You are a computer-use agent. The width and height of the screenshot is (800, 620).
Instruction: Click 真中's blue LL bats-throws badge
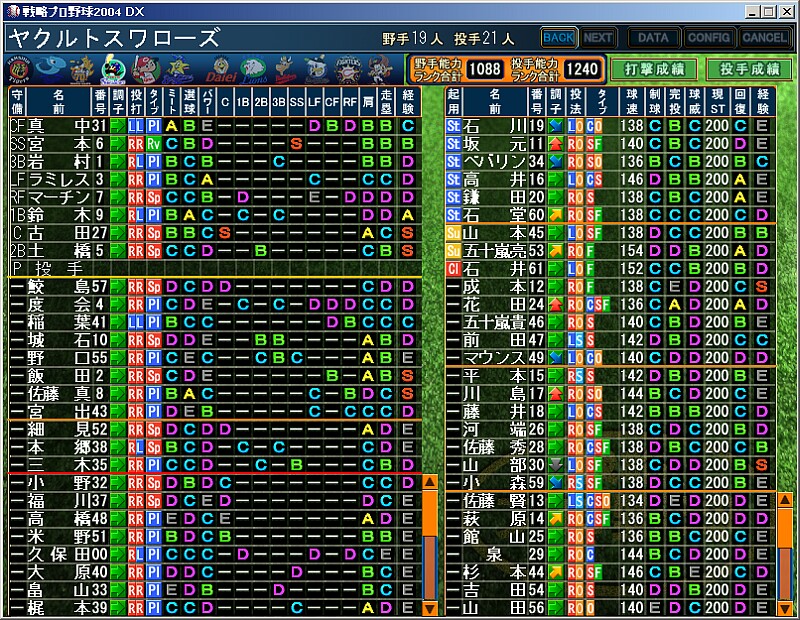click(x=136, y=126)
